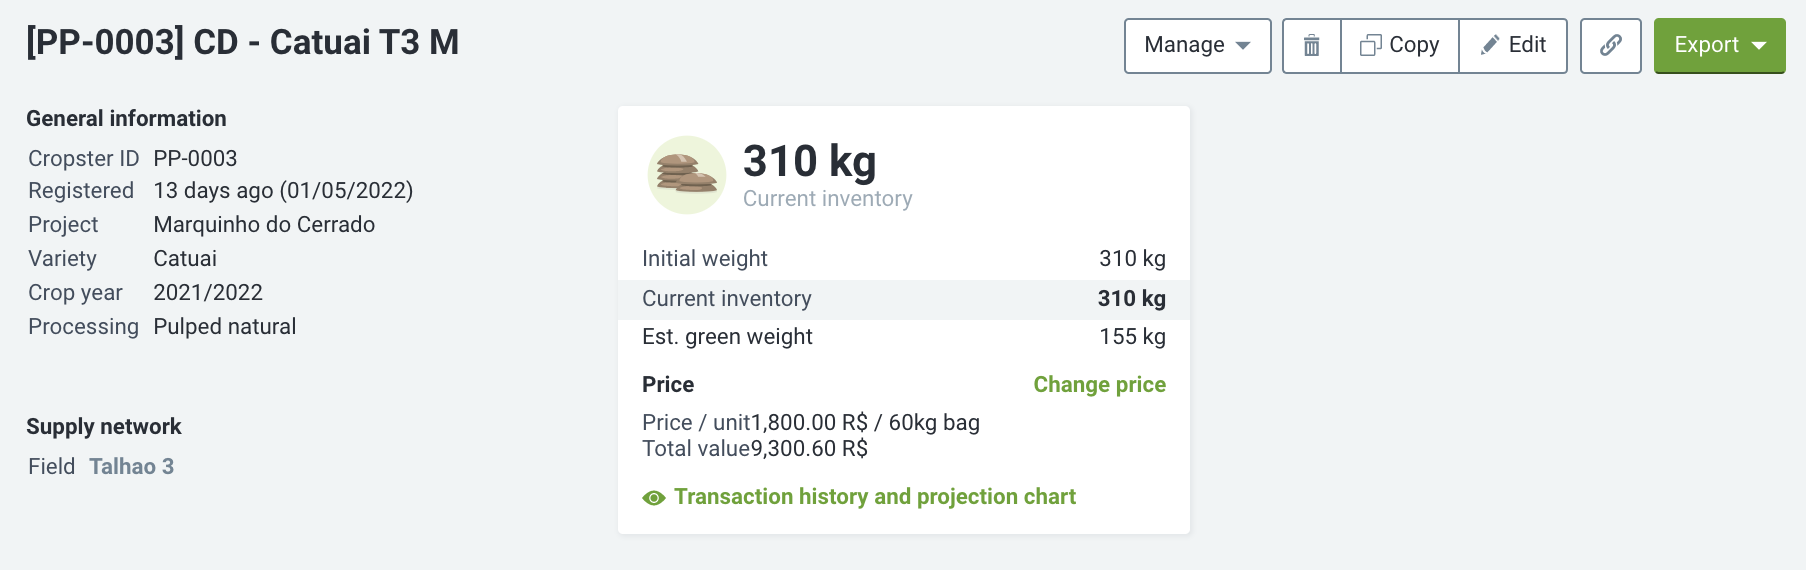Select the Current inventory row
Screen dimensions: 1806x570
point(903,299)
